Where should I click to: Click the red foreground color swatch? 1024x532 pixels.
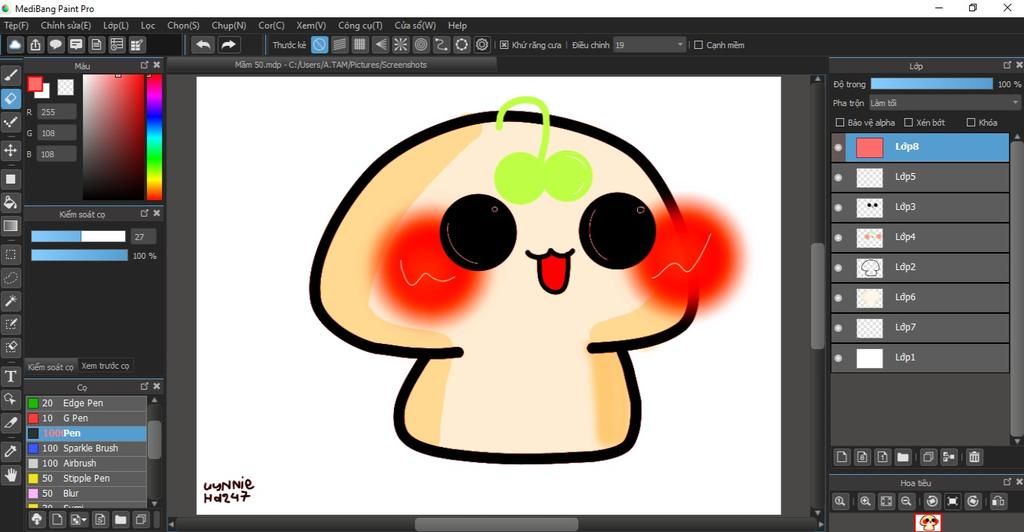(x=35, y=84)
